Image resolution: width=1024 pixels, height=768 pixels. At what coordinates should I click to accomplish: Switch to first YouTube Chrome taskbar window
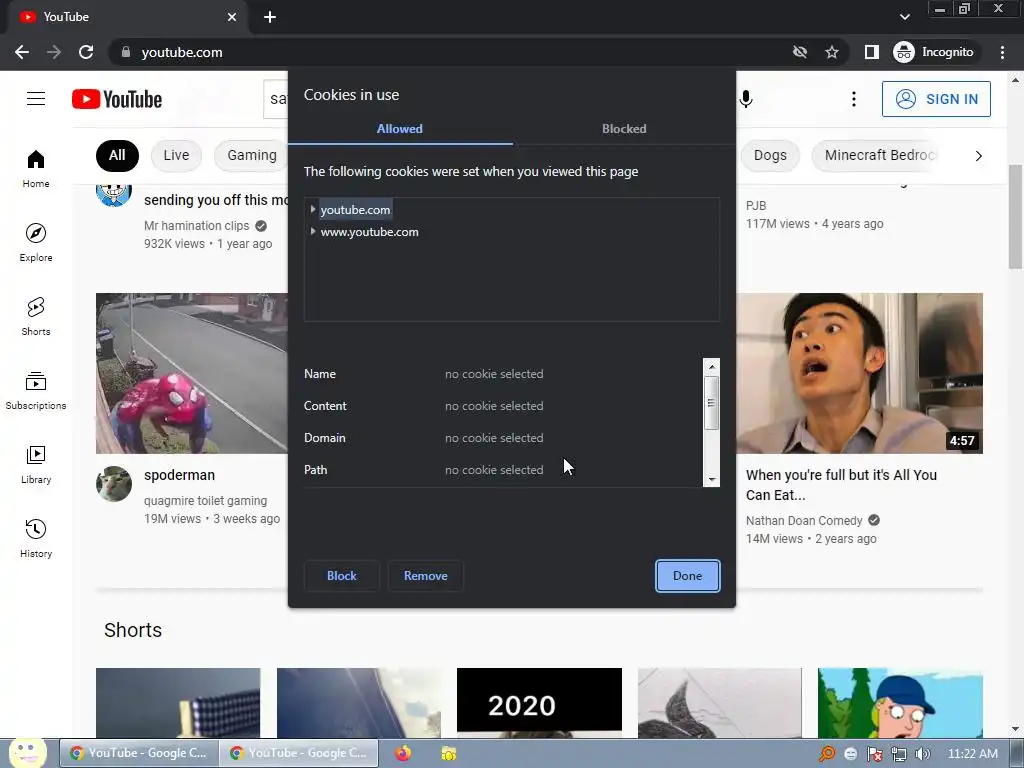pos(139,753)
